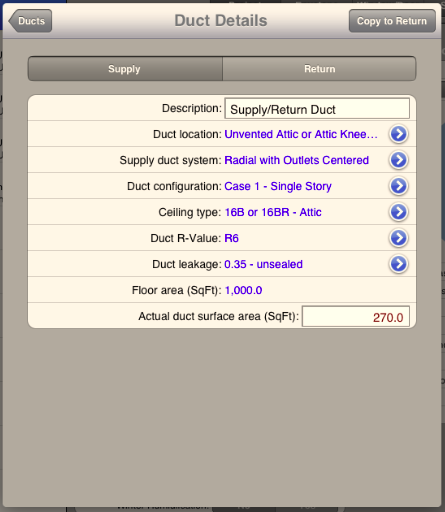Switch to the Supply segment
Viewport: 445px width, 512px height.
pyautogui.click(x=125, y=69)
